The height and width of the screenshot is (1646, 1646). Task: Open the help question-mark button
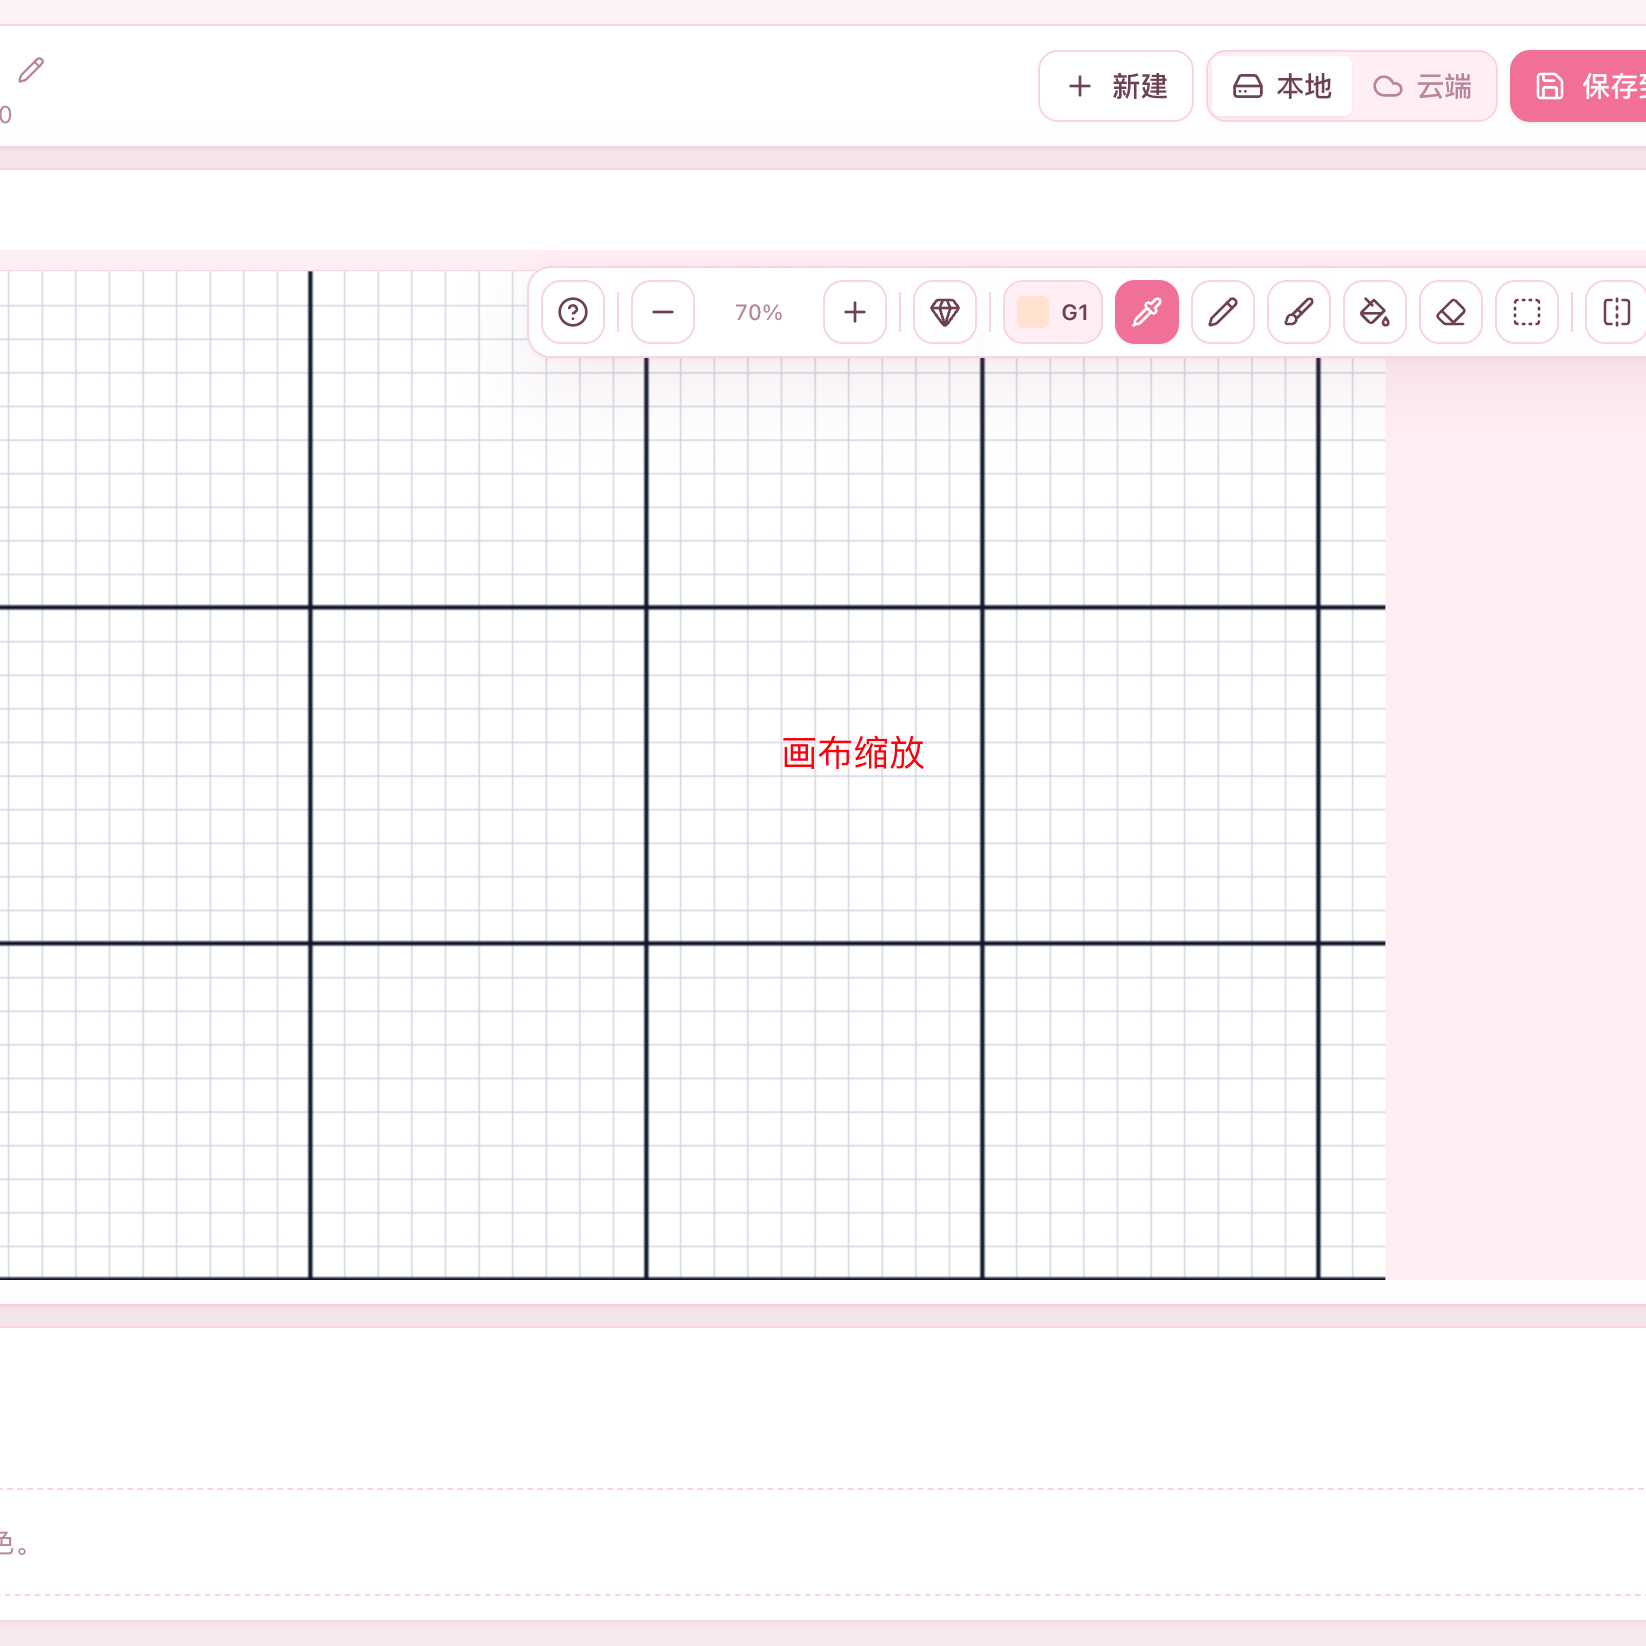click(x=573, y=312)
